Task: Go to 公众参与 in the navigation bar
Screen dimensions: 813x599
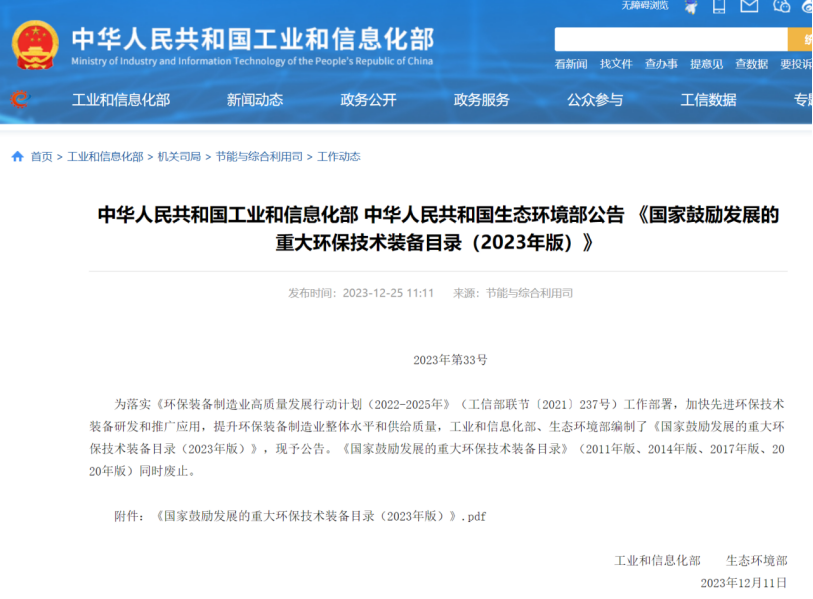Action: pos(595,100)
